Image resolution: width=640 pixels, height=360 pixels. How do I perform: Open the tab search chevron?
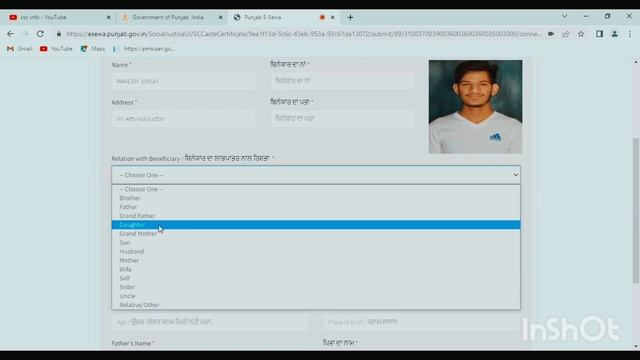[564, 16]
